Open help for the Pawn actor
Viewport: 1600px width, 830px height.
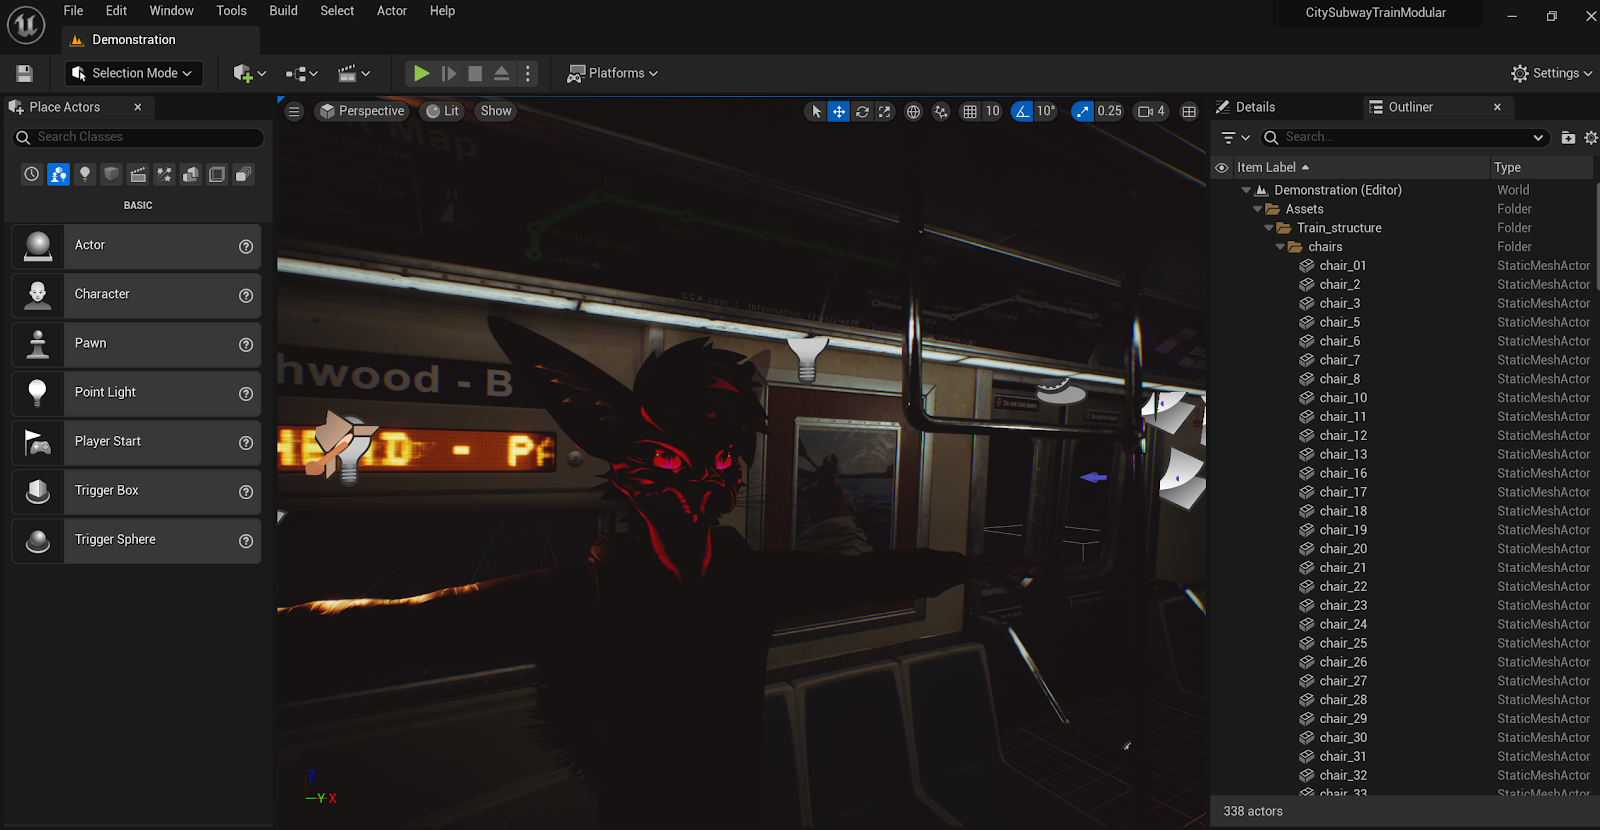click(246, 345)
